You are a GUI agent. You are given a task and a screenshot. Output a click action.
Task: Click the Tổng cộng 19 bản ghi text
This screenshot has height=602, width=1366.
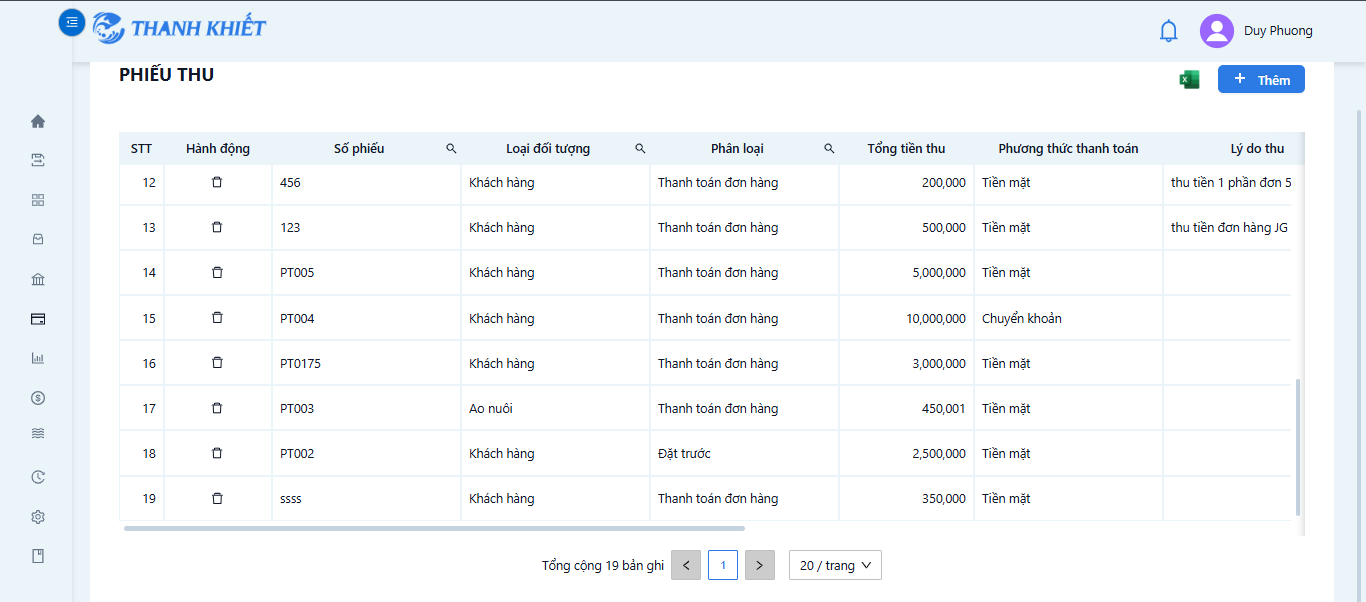[603, 565]
